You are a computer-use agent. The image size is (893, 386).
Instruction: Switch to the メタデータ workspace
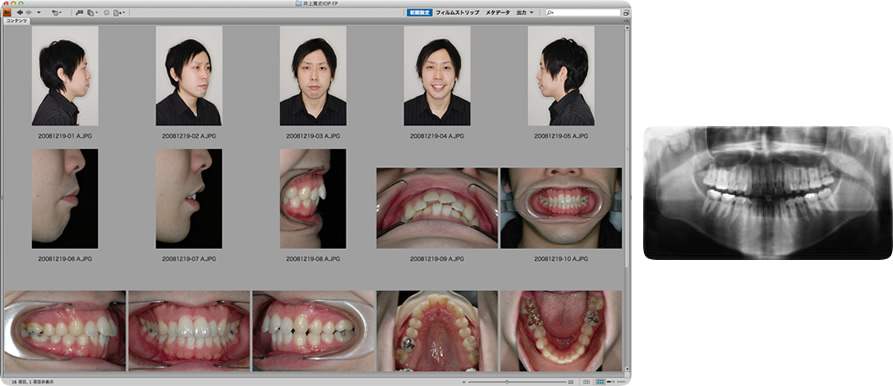[x=498, y=13]
